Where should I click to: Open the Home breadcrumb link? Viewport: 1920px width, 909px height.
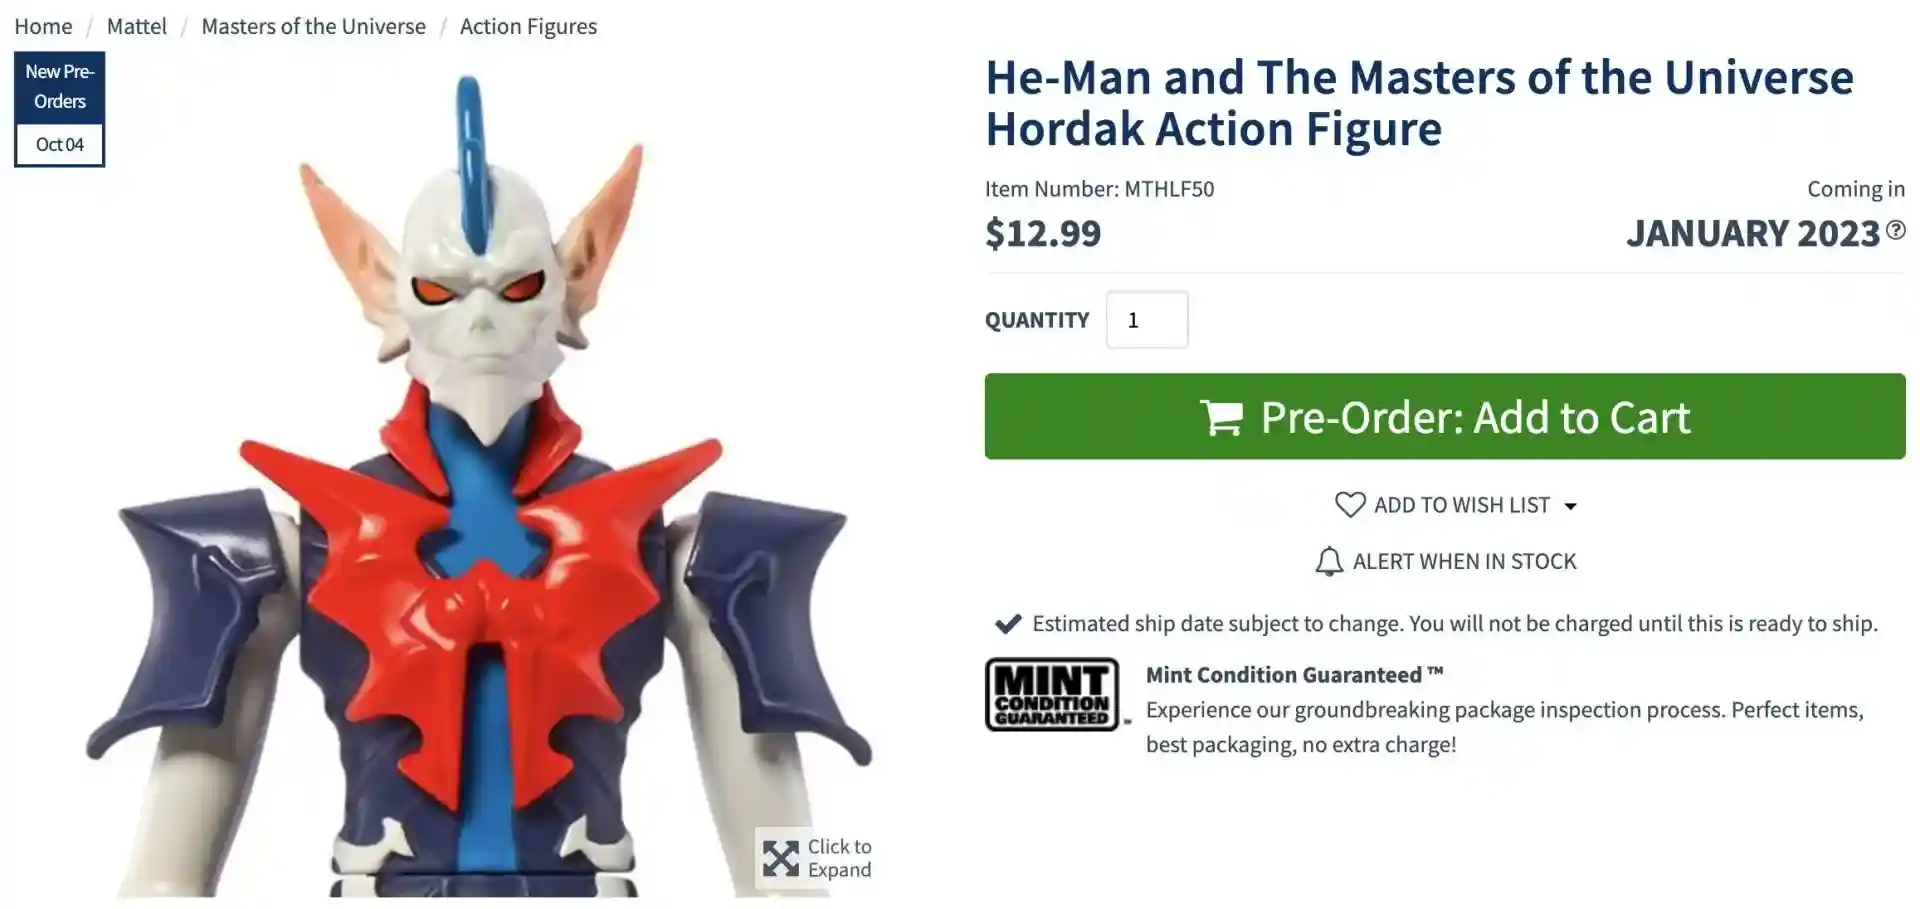pyautogui.click(x=43, y=26)
